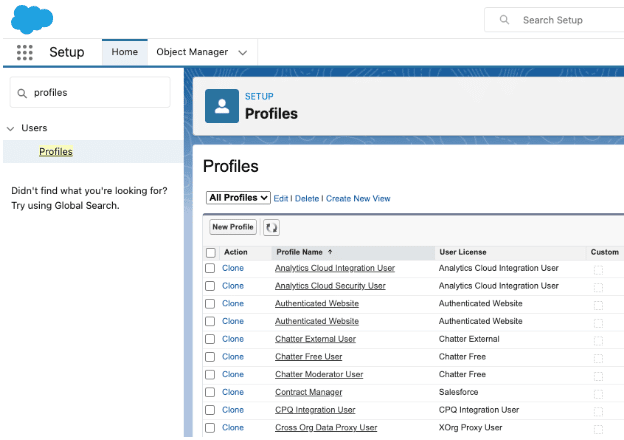Open Analytics Cloud Security User profile

point(330,286)
